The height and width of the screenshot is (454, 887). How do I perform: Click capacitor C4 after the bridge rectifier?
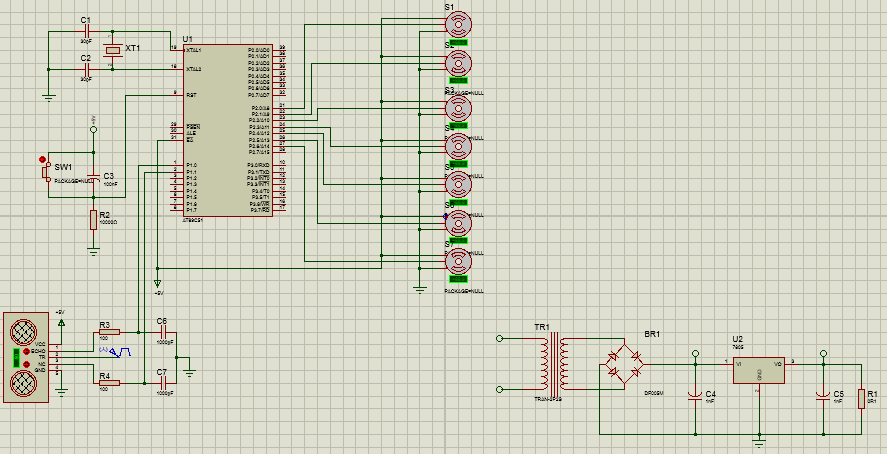click(695, 397)
